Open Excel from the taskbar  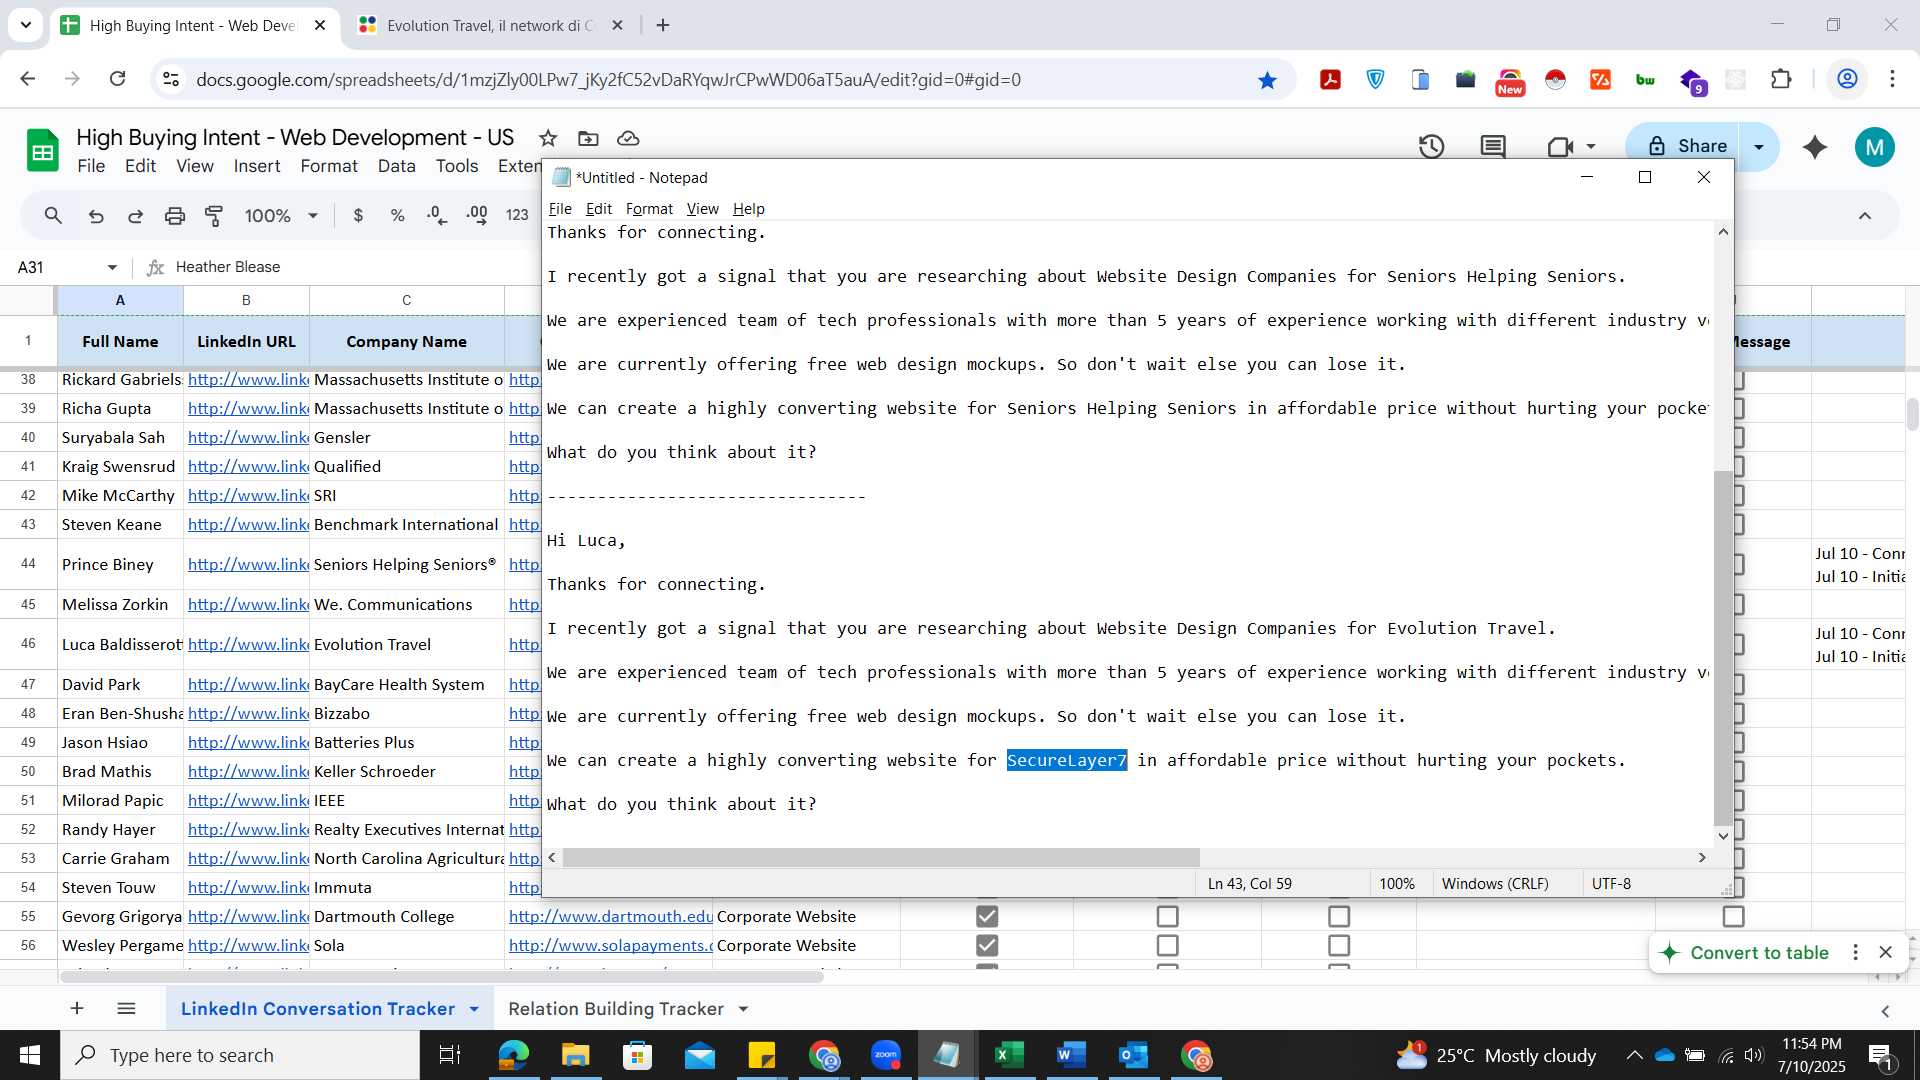pos(1009,1055)
